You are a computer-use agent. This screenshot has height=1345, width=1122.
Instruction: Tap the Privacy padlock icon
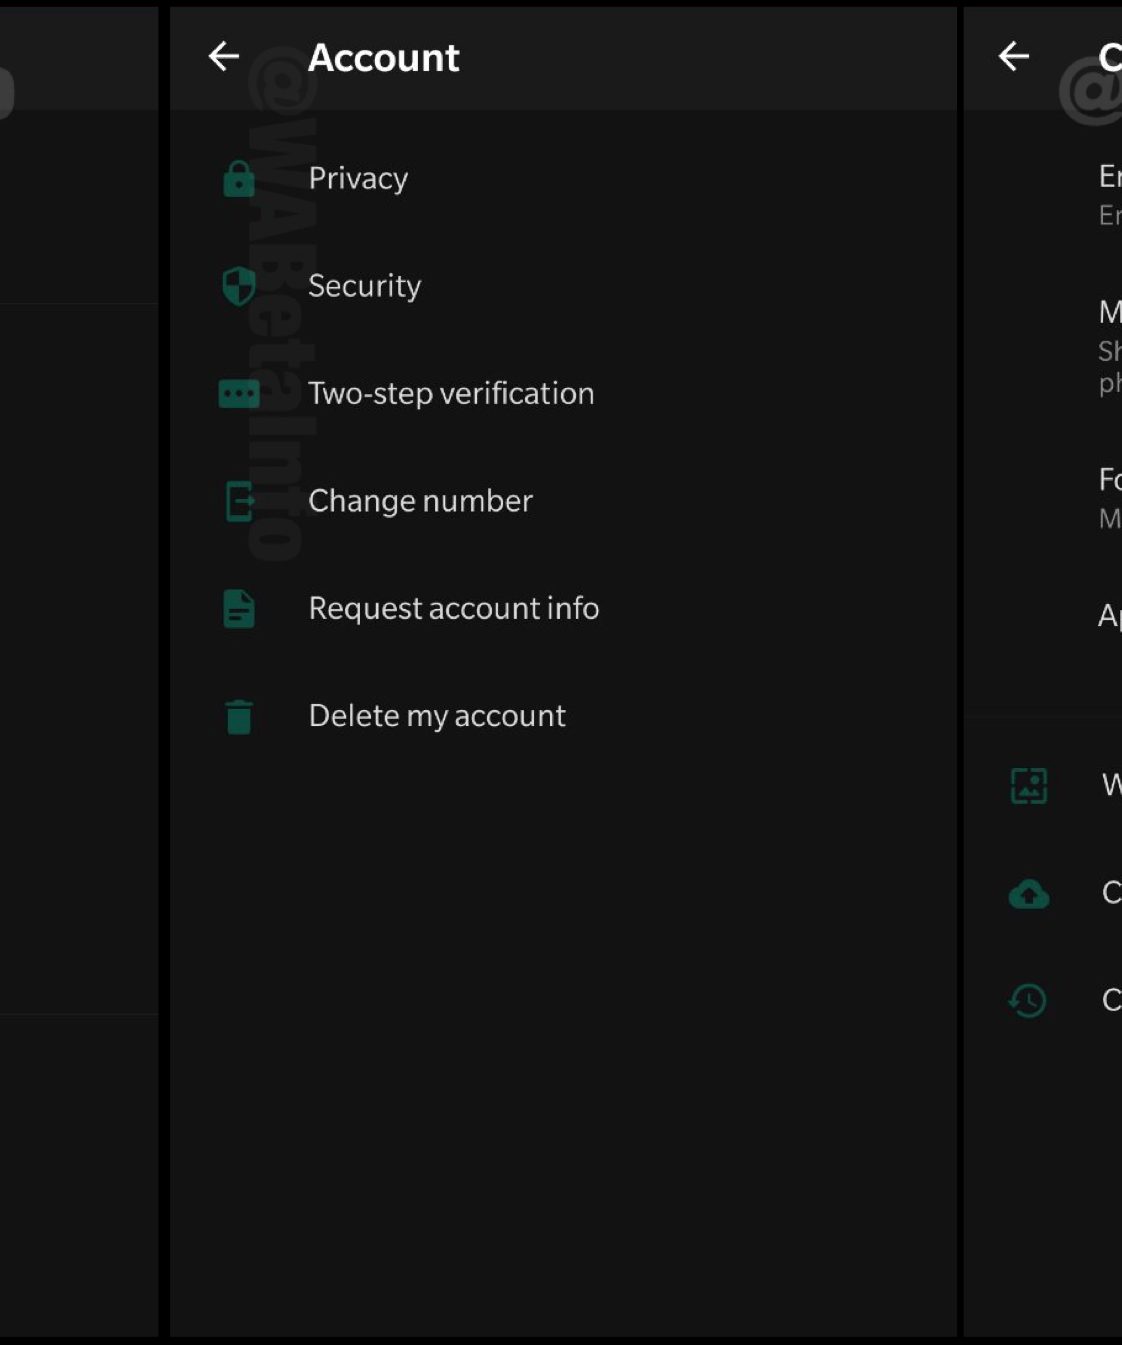[x=239, y=179]
